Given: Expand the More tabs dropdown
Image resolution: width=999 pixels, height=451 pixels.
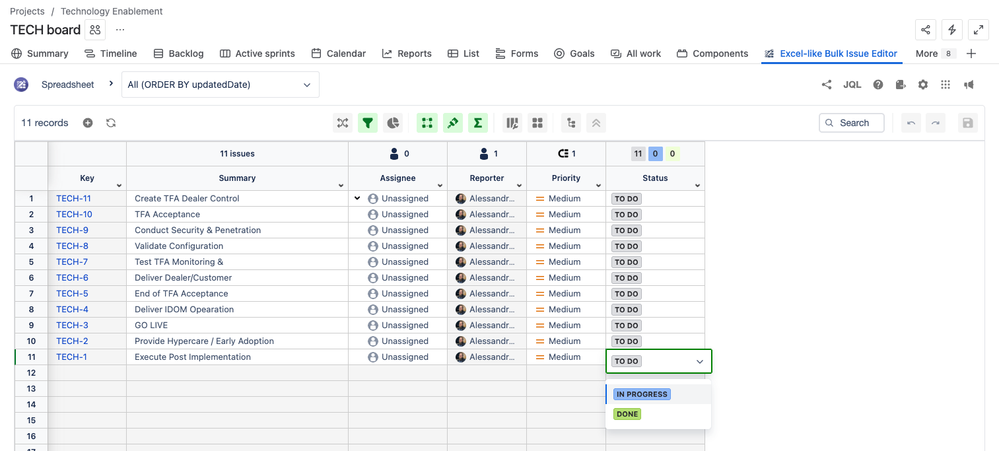Looking at the screenshot, I should 934,54.
